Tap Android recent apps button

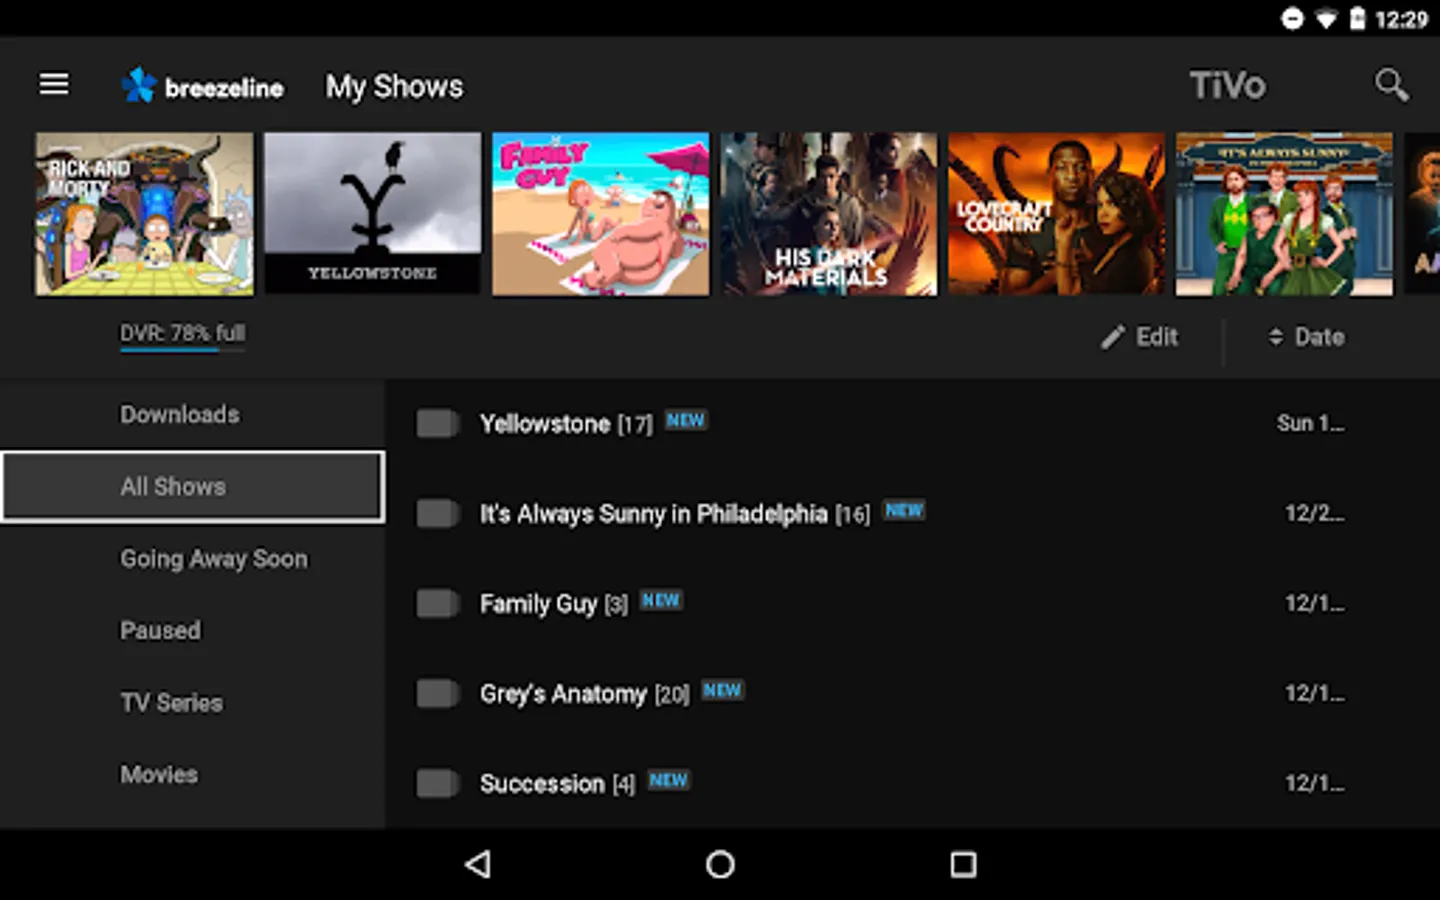tap(963, 864)
